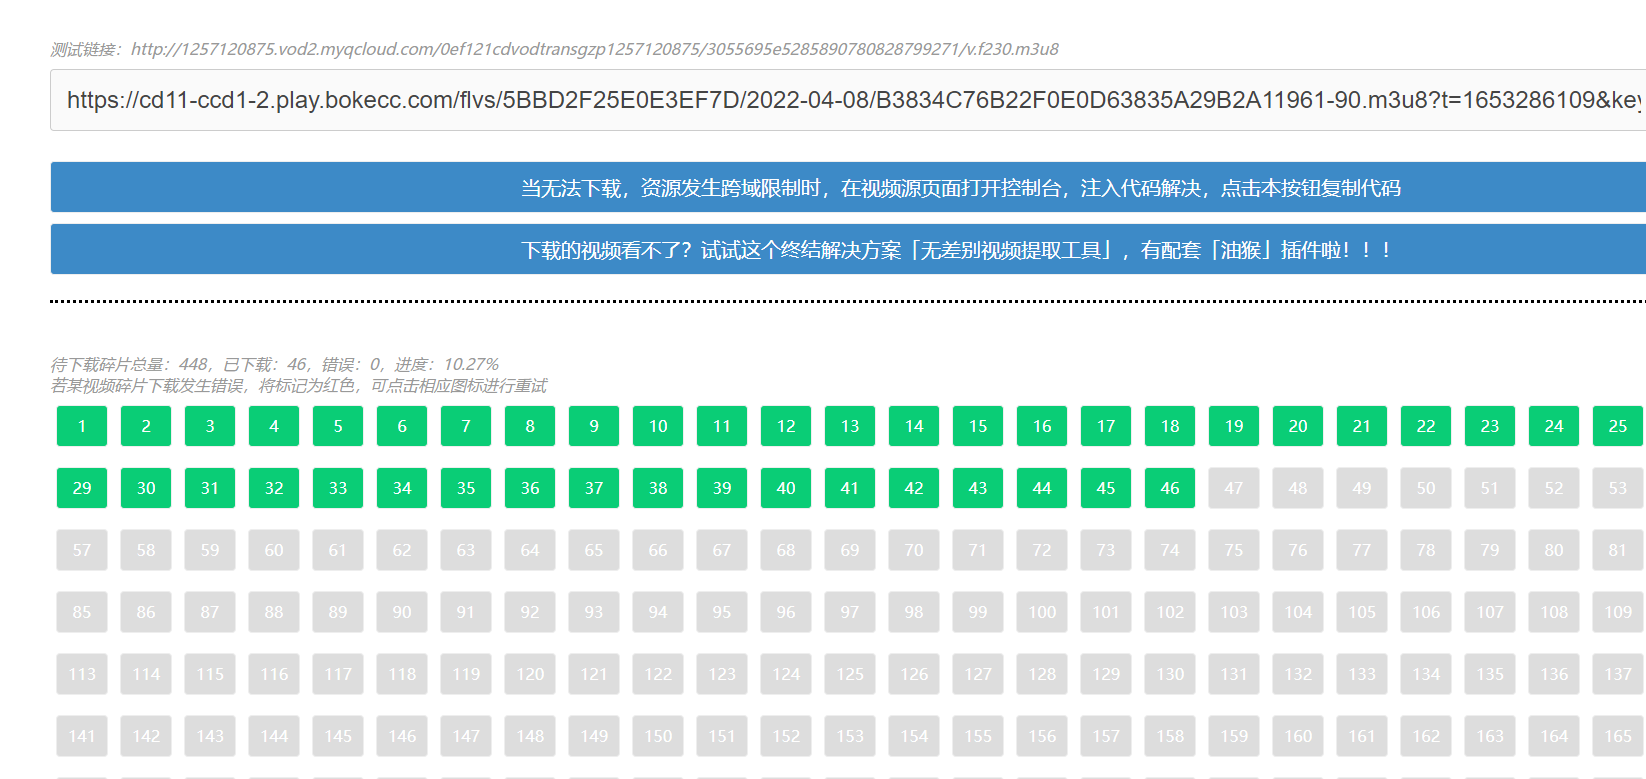Click pending segment 85
The height and width of the screenshot is (779, 1646).
click(x=82, y=612)
